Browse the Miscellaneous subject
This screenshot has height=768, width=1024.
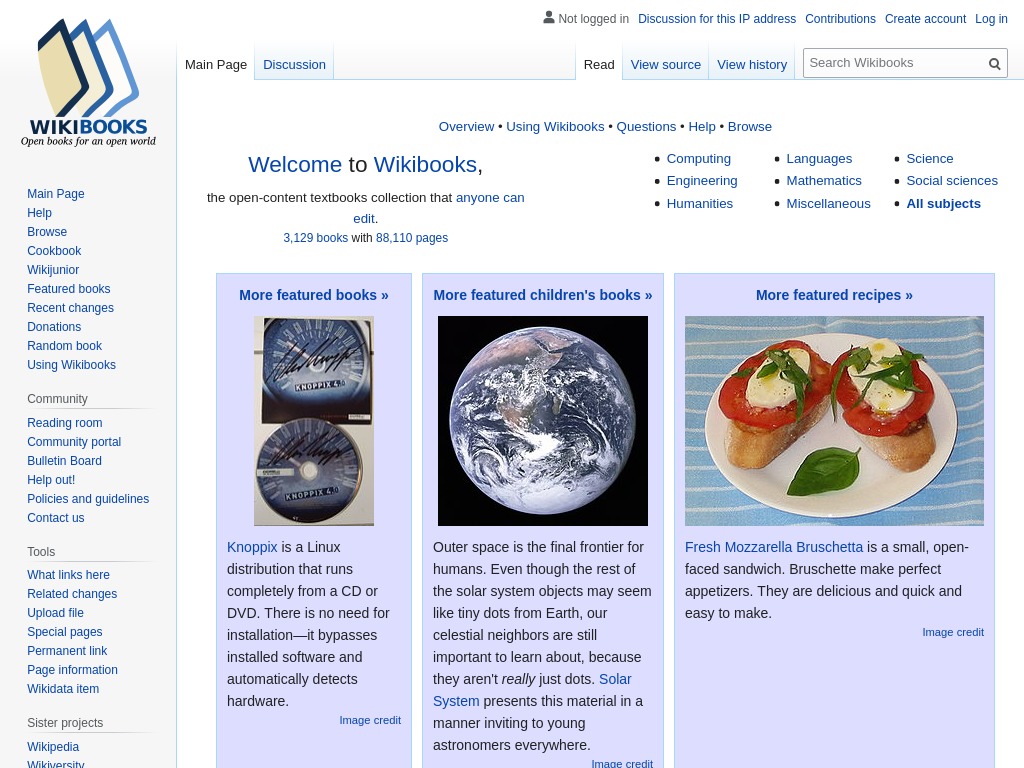[x=828, y=204]
